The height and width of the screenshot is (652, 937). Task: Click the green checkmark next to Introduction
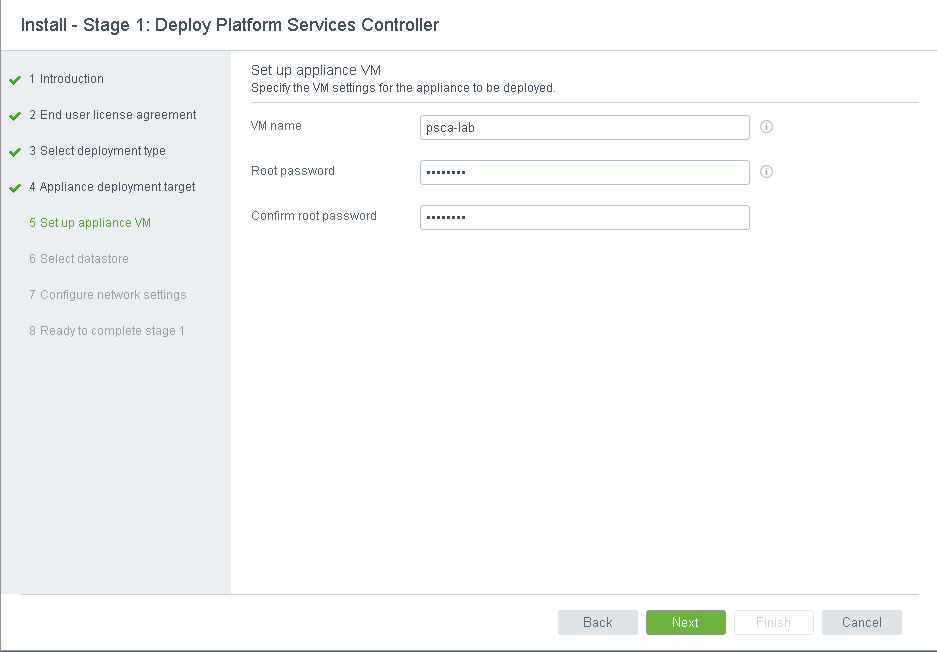pos(15,80)
